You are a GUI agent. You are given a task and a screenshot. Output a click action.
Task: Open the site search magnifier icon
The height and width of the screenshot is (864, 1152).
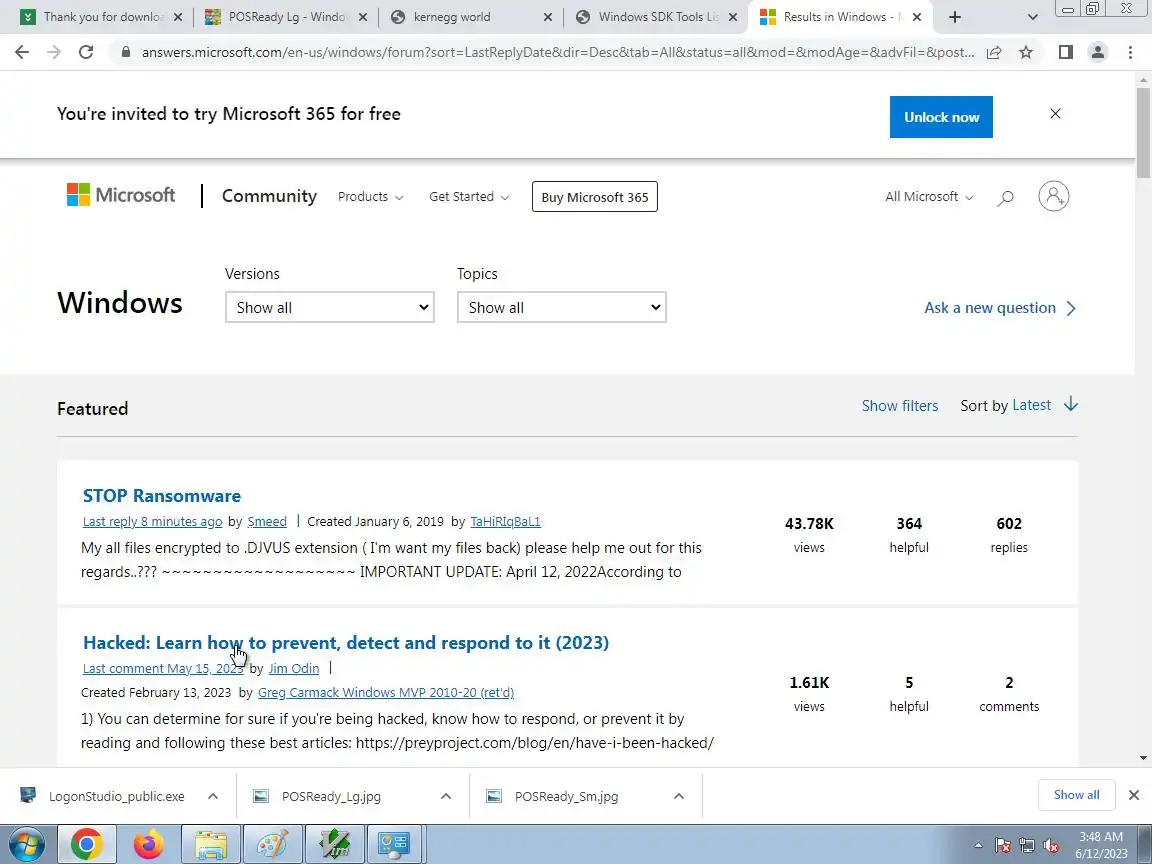[x=1005, y=197]
